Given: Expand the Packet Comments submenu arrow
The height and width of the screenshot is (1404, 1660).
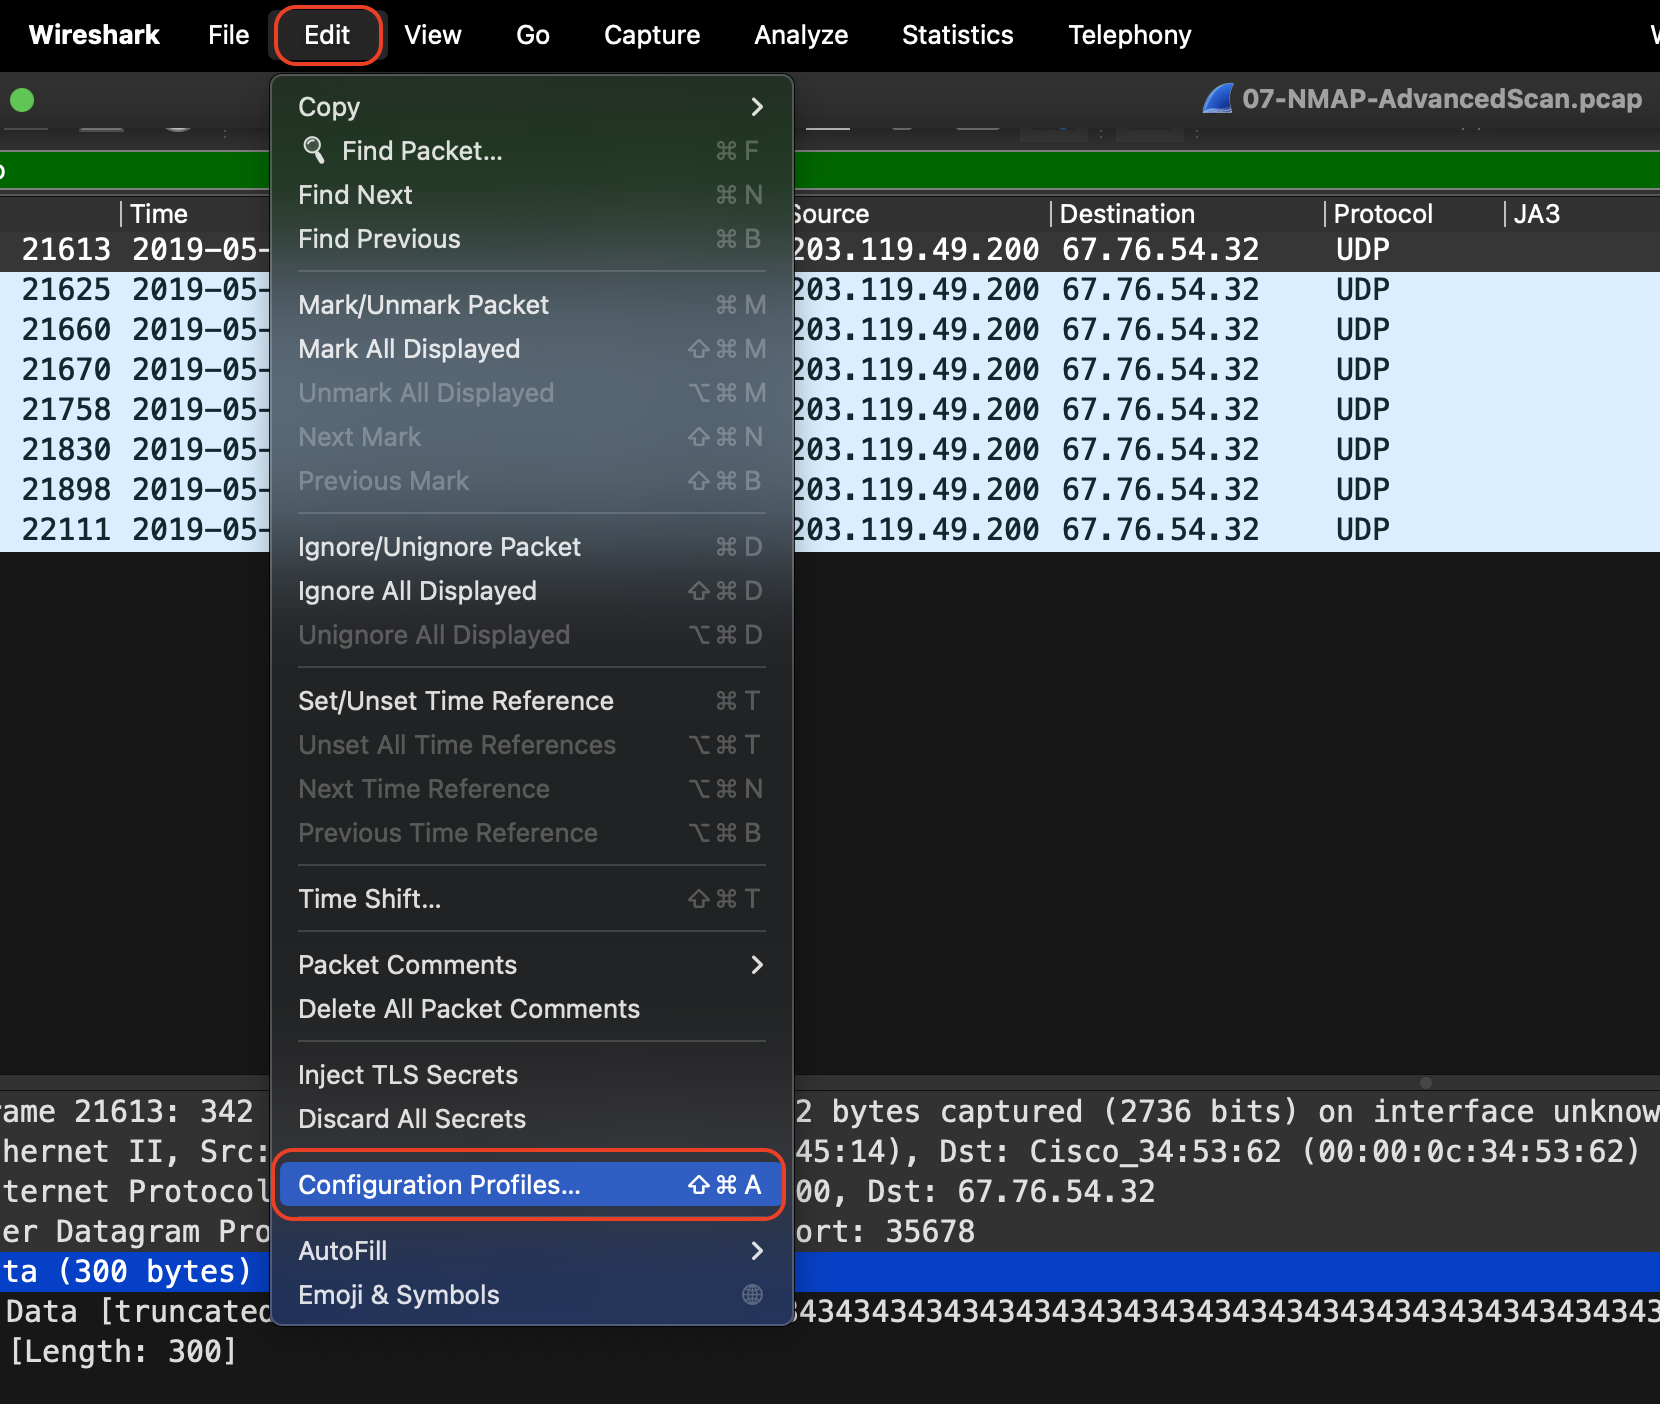Looking at the screenshot, I should (x=757, y=965).
